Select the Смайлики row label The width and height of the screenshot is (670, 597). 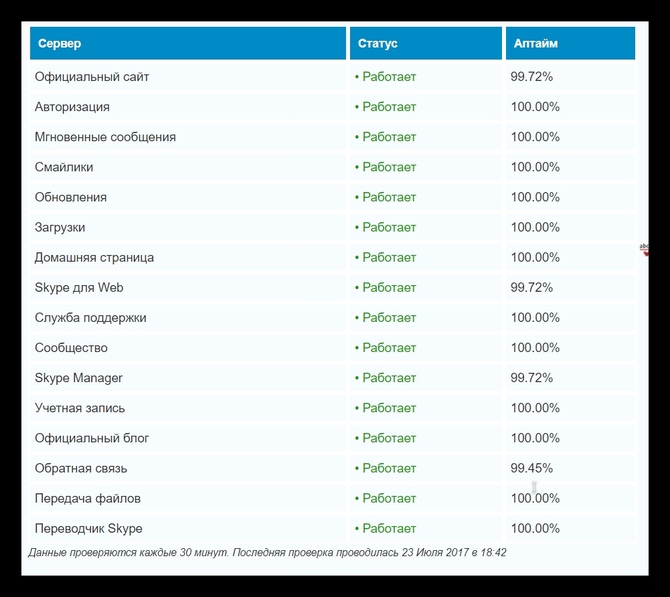click(x=64, y=167)
